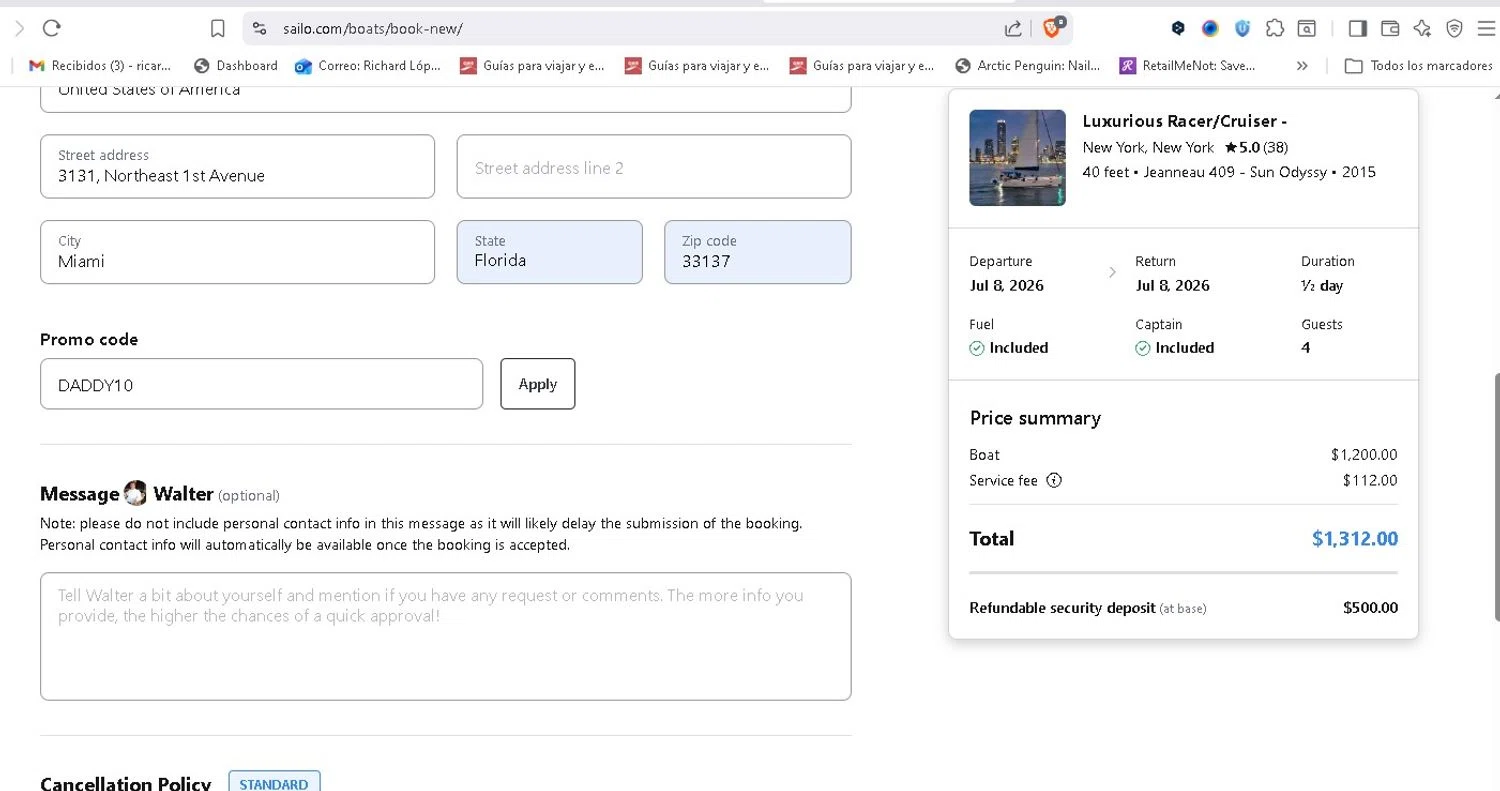Screen dimensions: 1500x791
Task: Open the blue shield extension icon
Action: pos(1242,29)
